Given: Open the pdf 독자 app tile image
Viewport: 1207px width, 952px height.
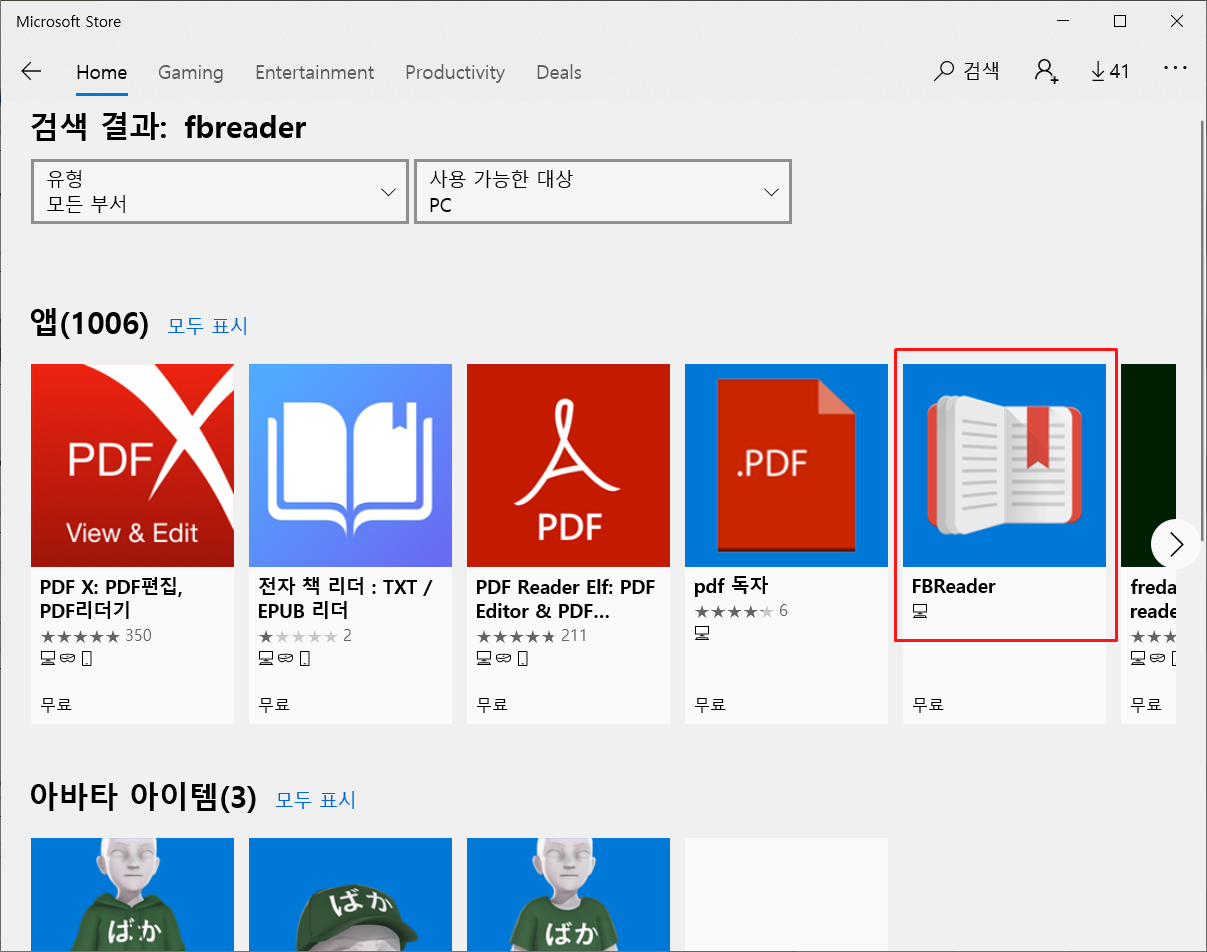Looking at the screenshot, I should pos(786,465).
